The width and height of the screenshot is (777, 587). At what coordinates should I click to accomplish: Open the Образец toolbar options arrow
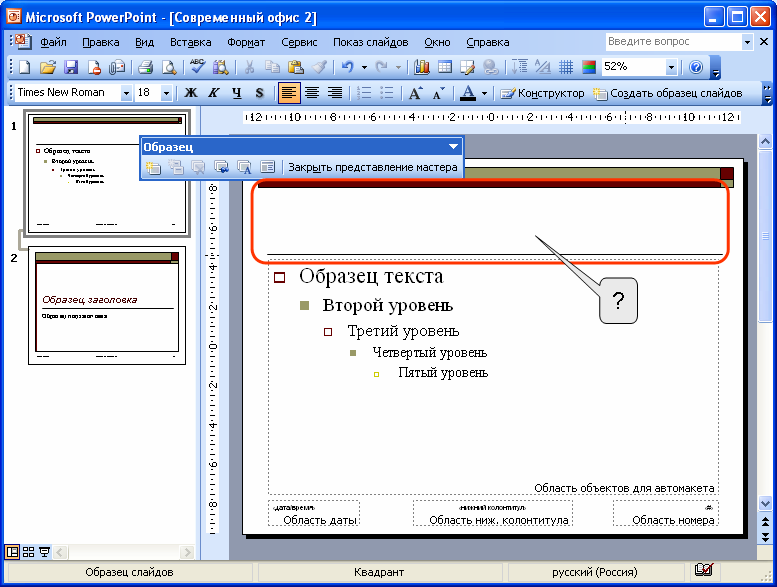pos(453,147)
